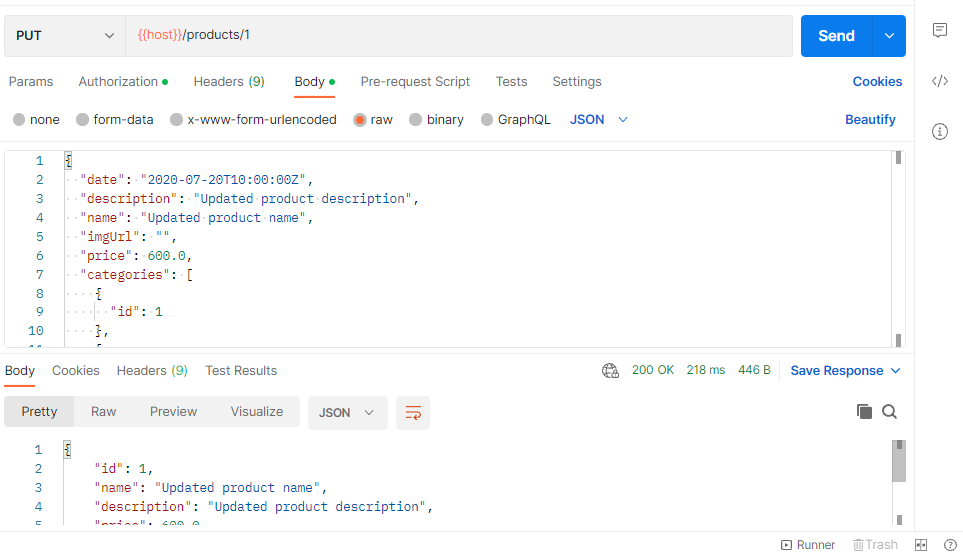
Task: Open the Cookies link
Action: pyautogui.click(x=877, y=82)
